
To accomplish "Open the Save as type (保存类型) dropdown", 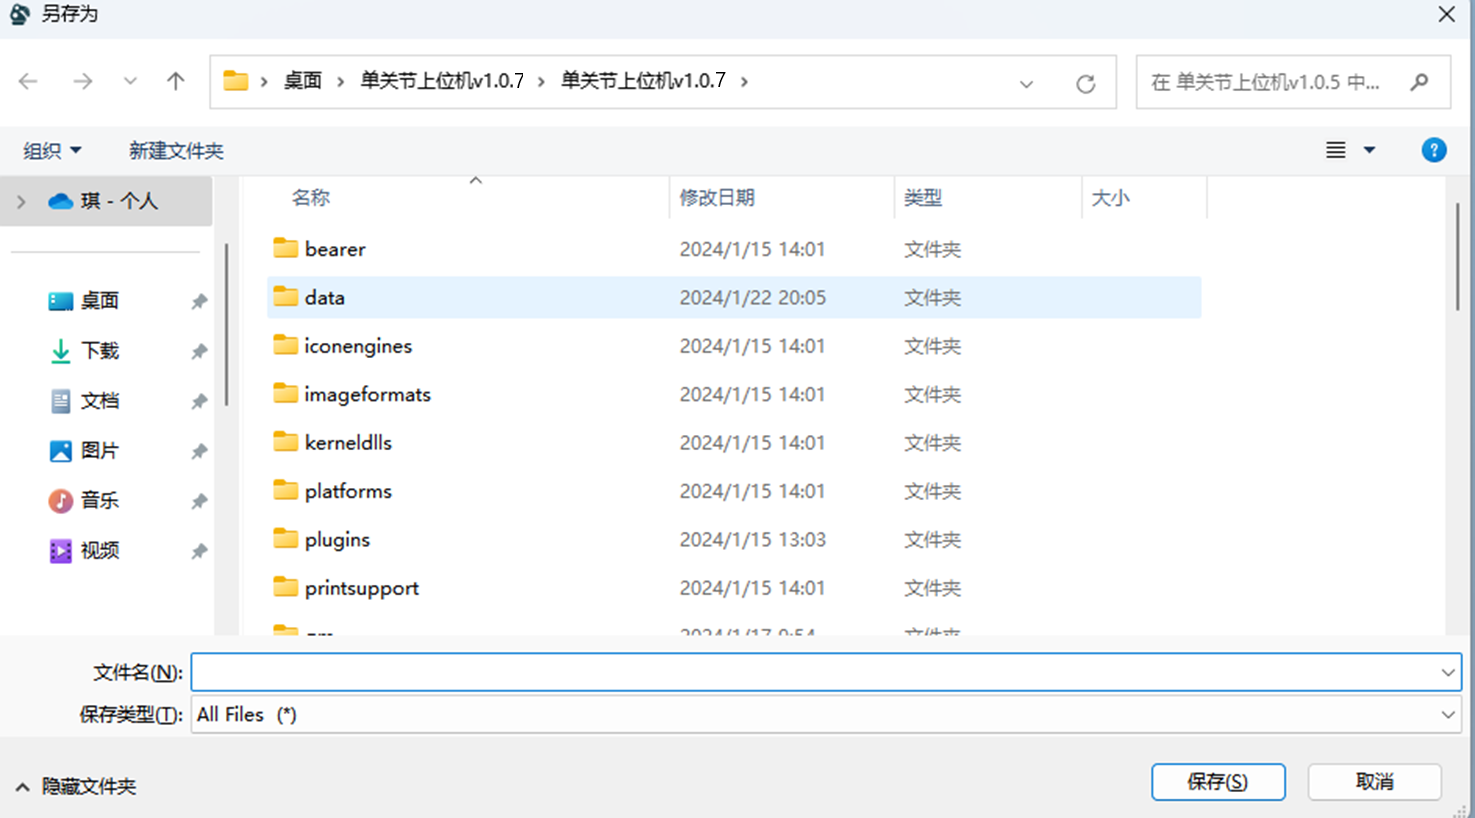I will pos(1447,715).
